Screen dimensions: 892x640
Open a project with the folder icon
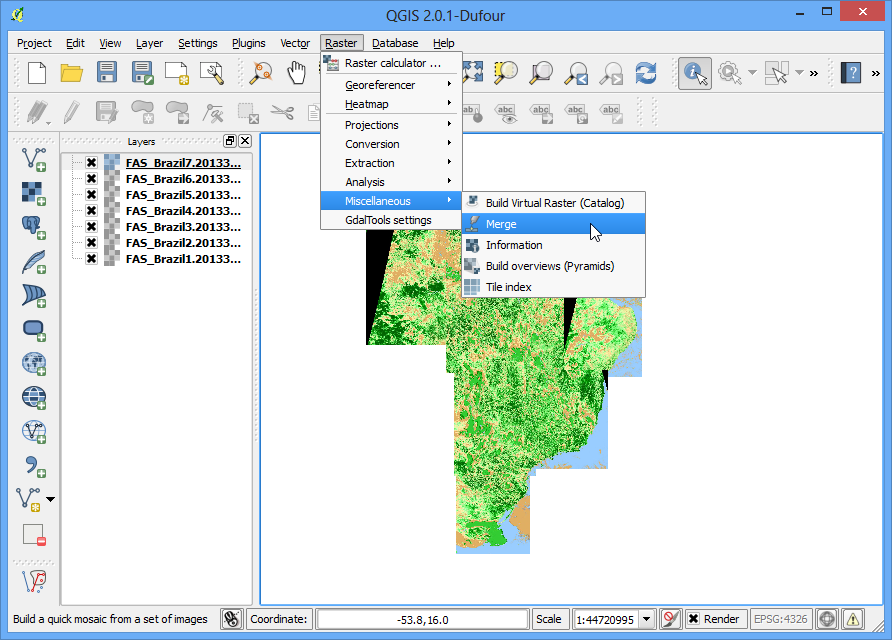click(x=72, y=73)
